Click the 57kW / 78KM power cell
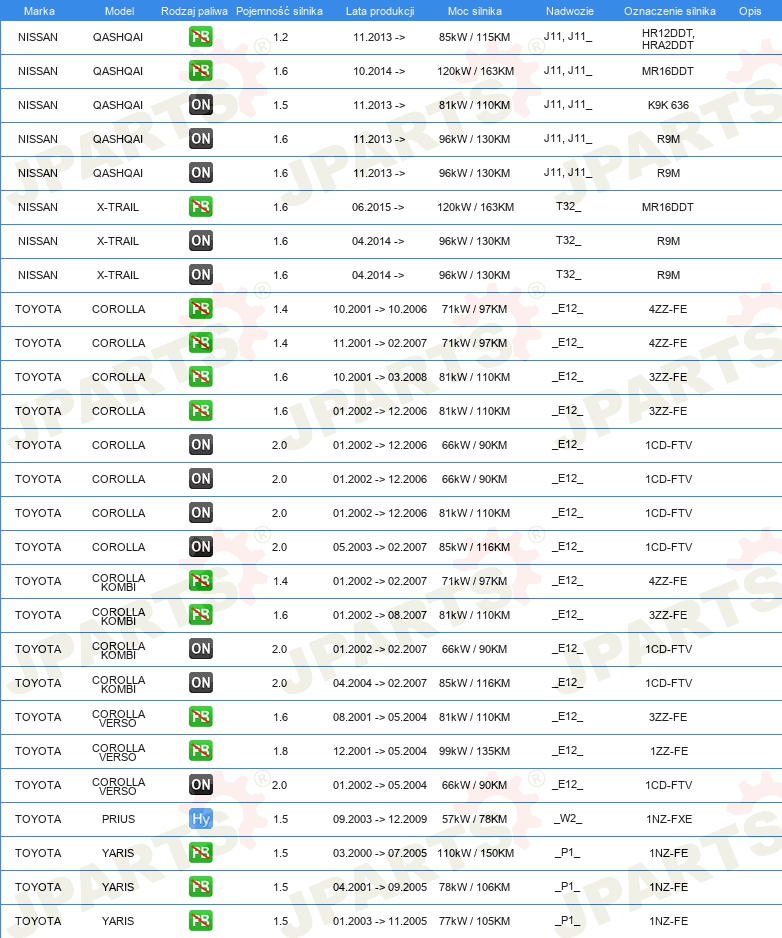This screenshot has width=782, height=938. coord(474,819)
